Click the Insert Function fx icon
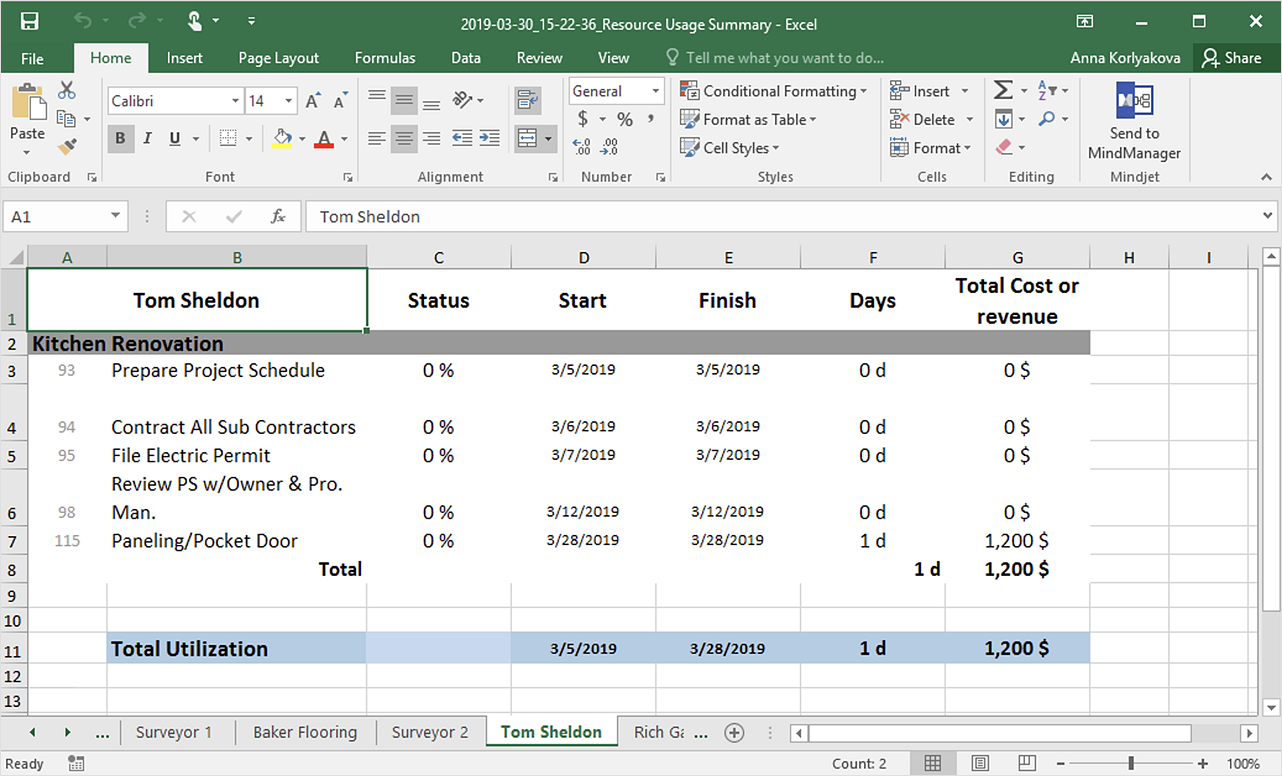The image size is (1282, 776). [x=278, y=216]
